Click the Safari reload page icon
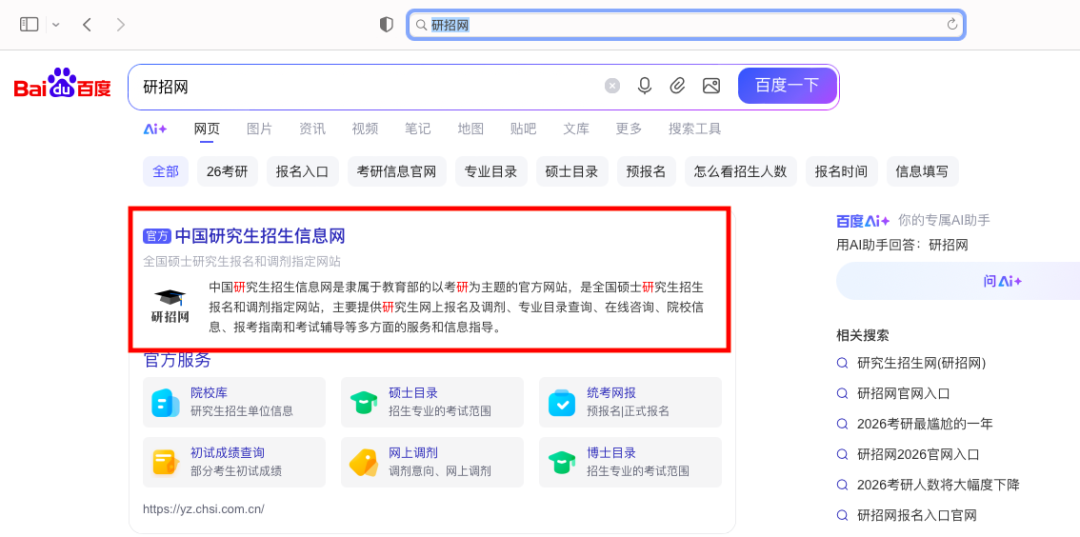This screenshot has height=537, width=1080. 952,24
